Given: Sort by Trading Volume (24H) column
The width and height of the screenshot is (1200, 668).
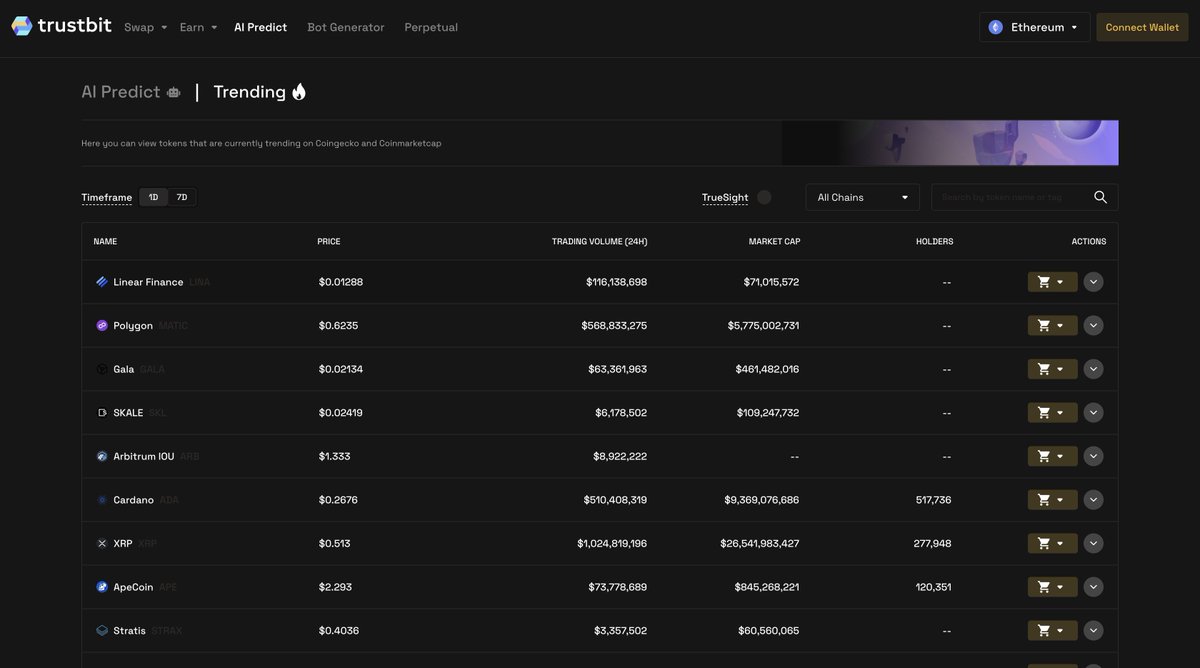Looking at the screenshot, I should pos(600,242).
